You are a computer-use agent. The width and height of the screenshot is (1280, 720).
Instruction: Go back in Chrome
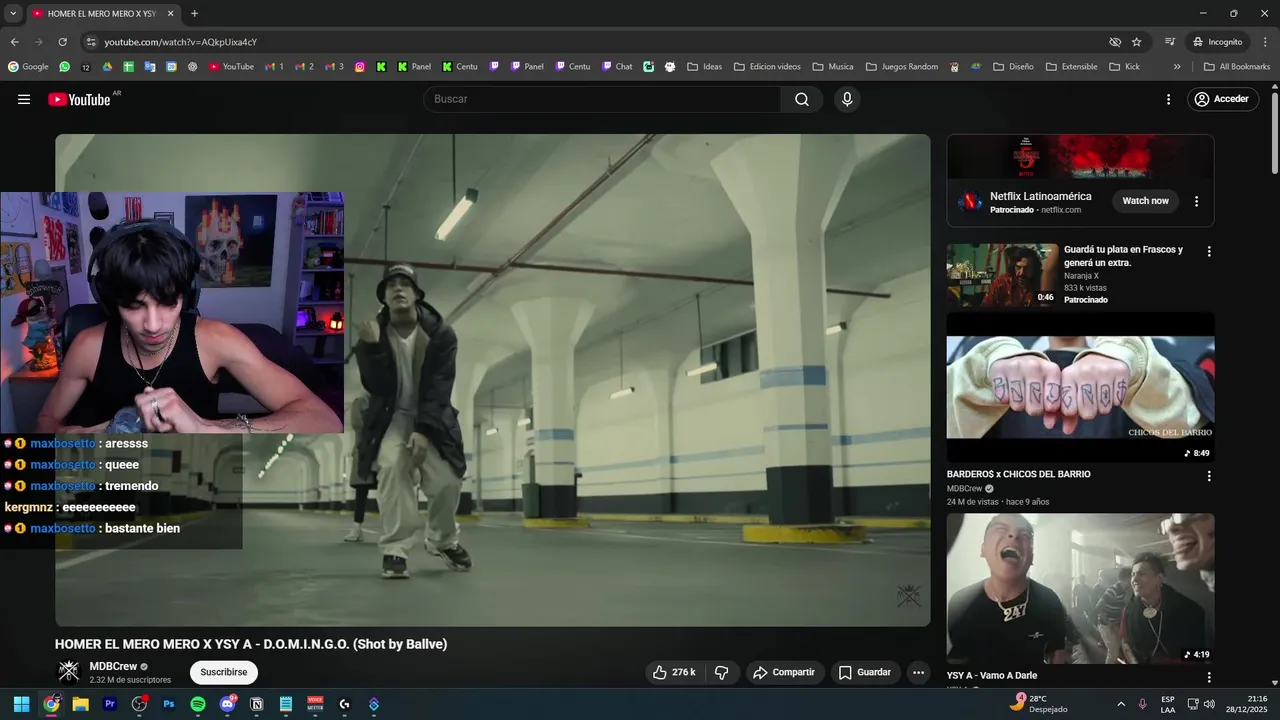click(14, 42)
